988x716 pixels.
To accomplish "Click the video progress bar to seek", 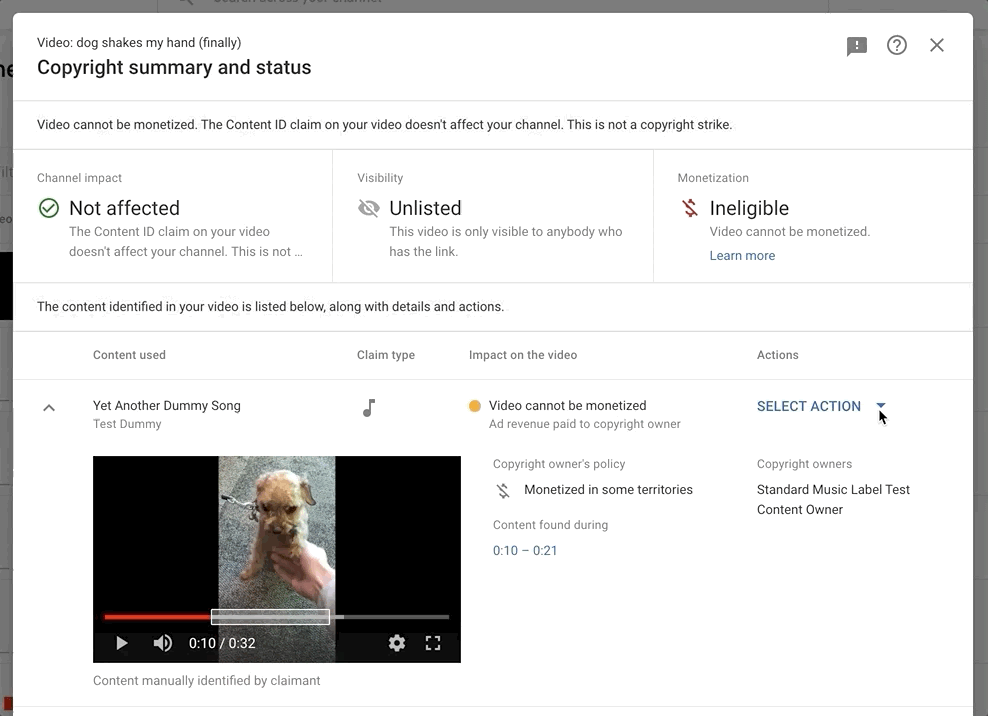I will point(277,617).
